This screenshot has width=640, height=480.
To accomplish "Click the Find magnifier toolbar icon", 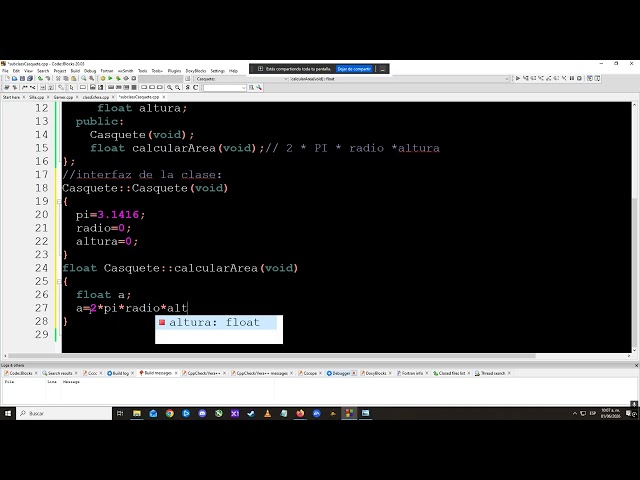I will tap(84, 78).
